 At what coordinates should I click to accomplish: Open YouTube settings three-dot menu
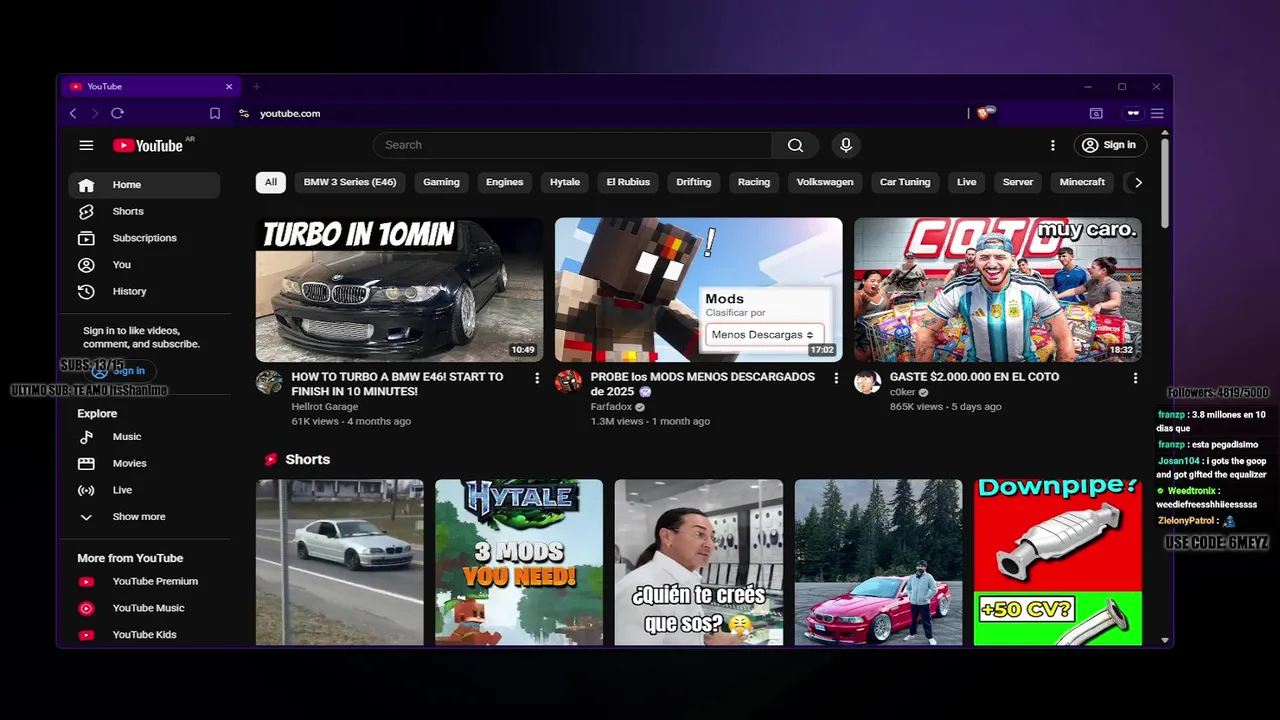1052,145
